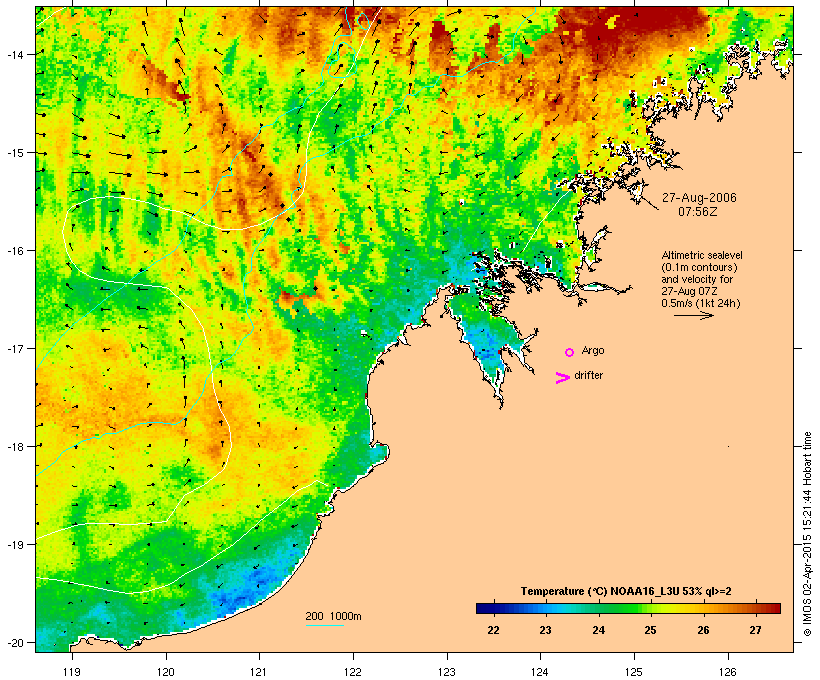Click the color bar tick label 23
Screen dimensions: 820x680
(x=545, y=630)
